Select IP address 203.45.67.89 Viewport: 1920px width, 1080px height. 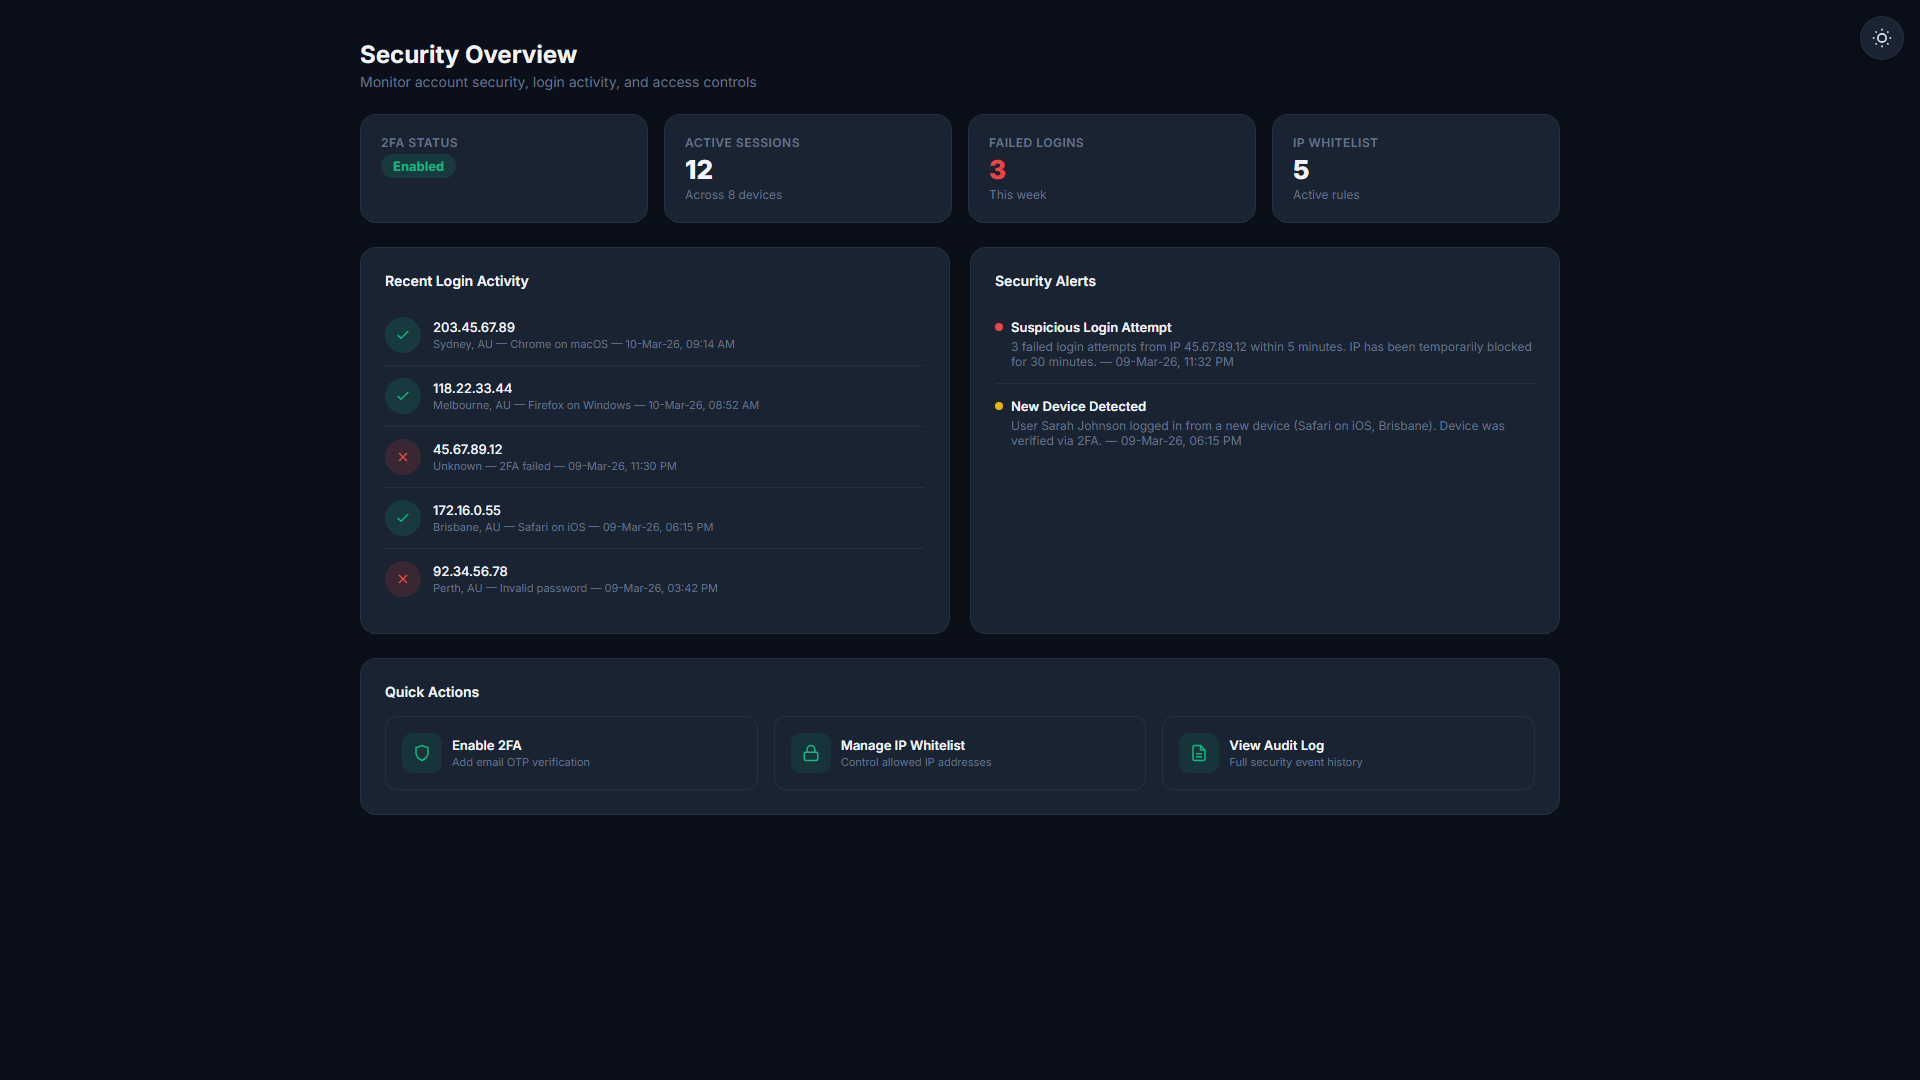pos(474,327)
